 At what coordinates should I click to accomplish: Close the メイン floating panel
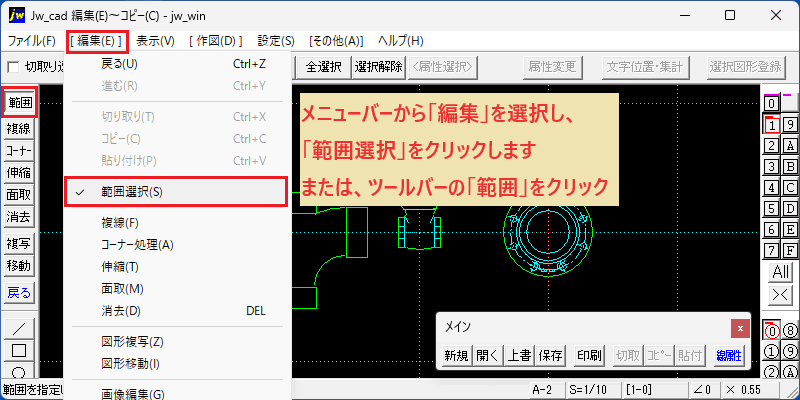coord(740,328)
